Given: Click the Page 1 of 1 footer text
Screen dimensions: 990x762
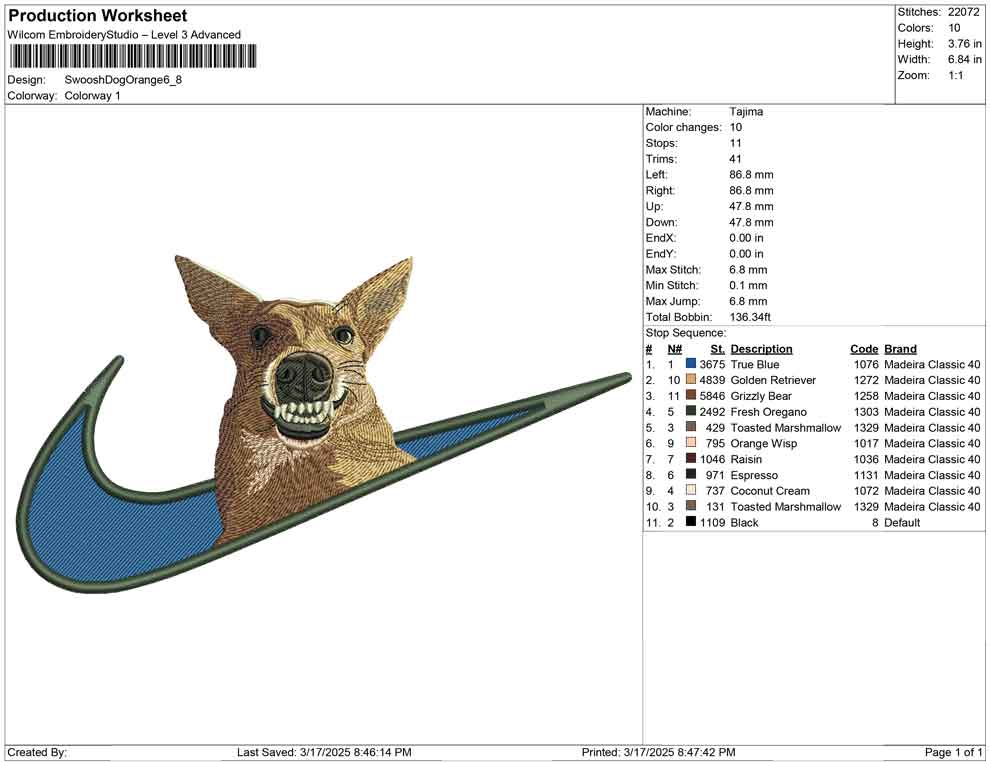Looking at the screenshot, I should tap(953, 752).
